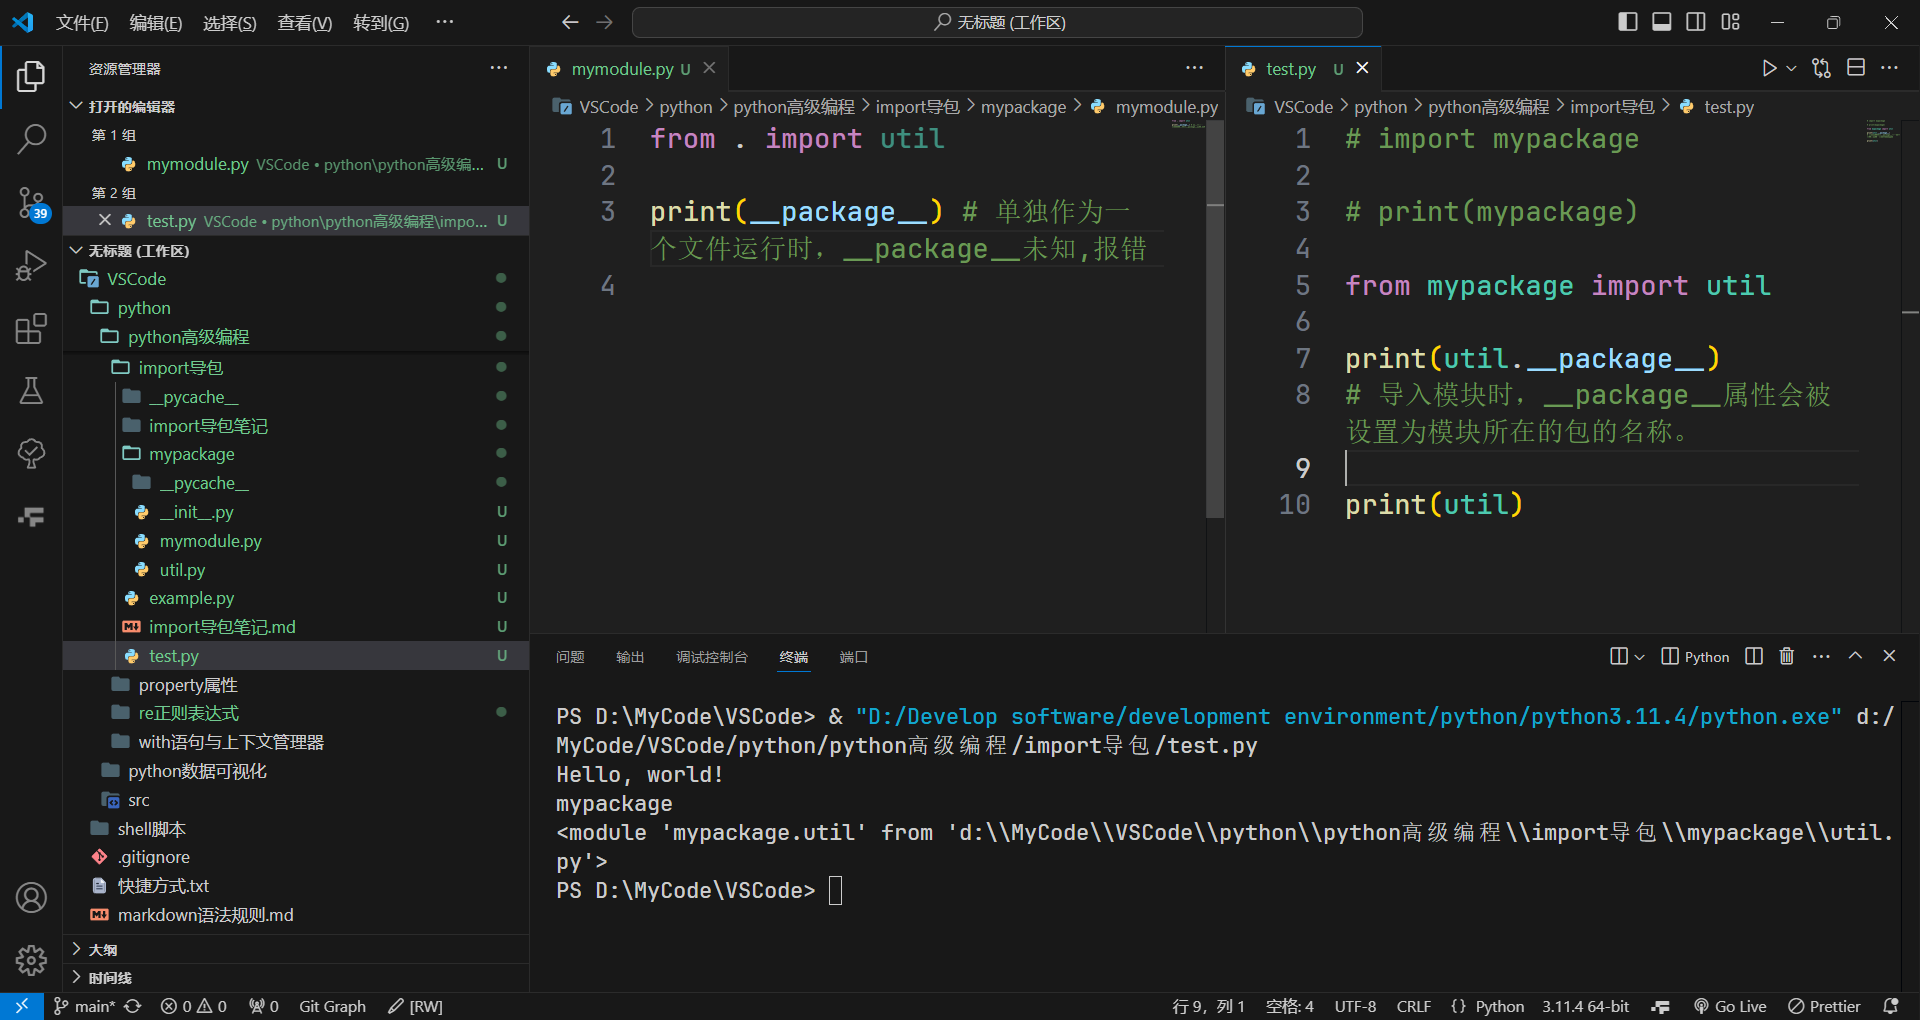Open Source Control view with 39 changes

click(x=31, y=203)
